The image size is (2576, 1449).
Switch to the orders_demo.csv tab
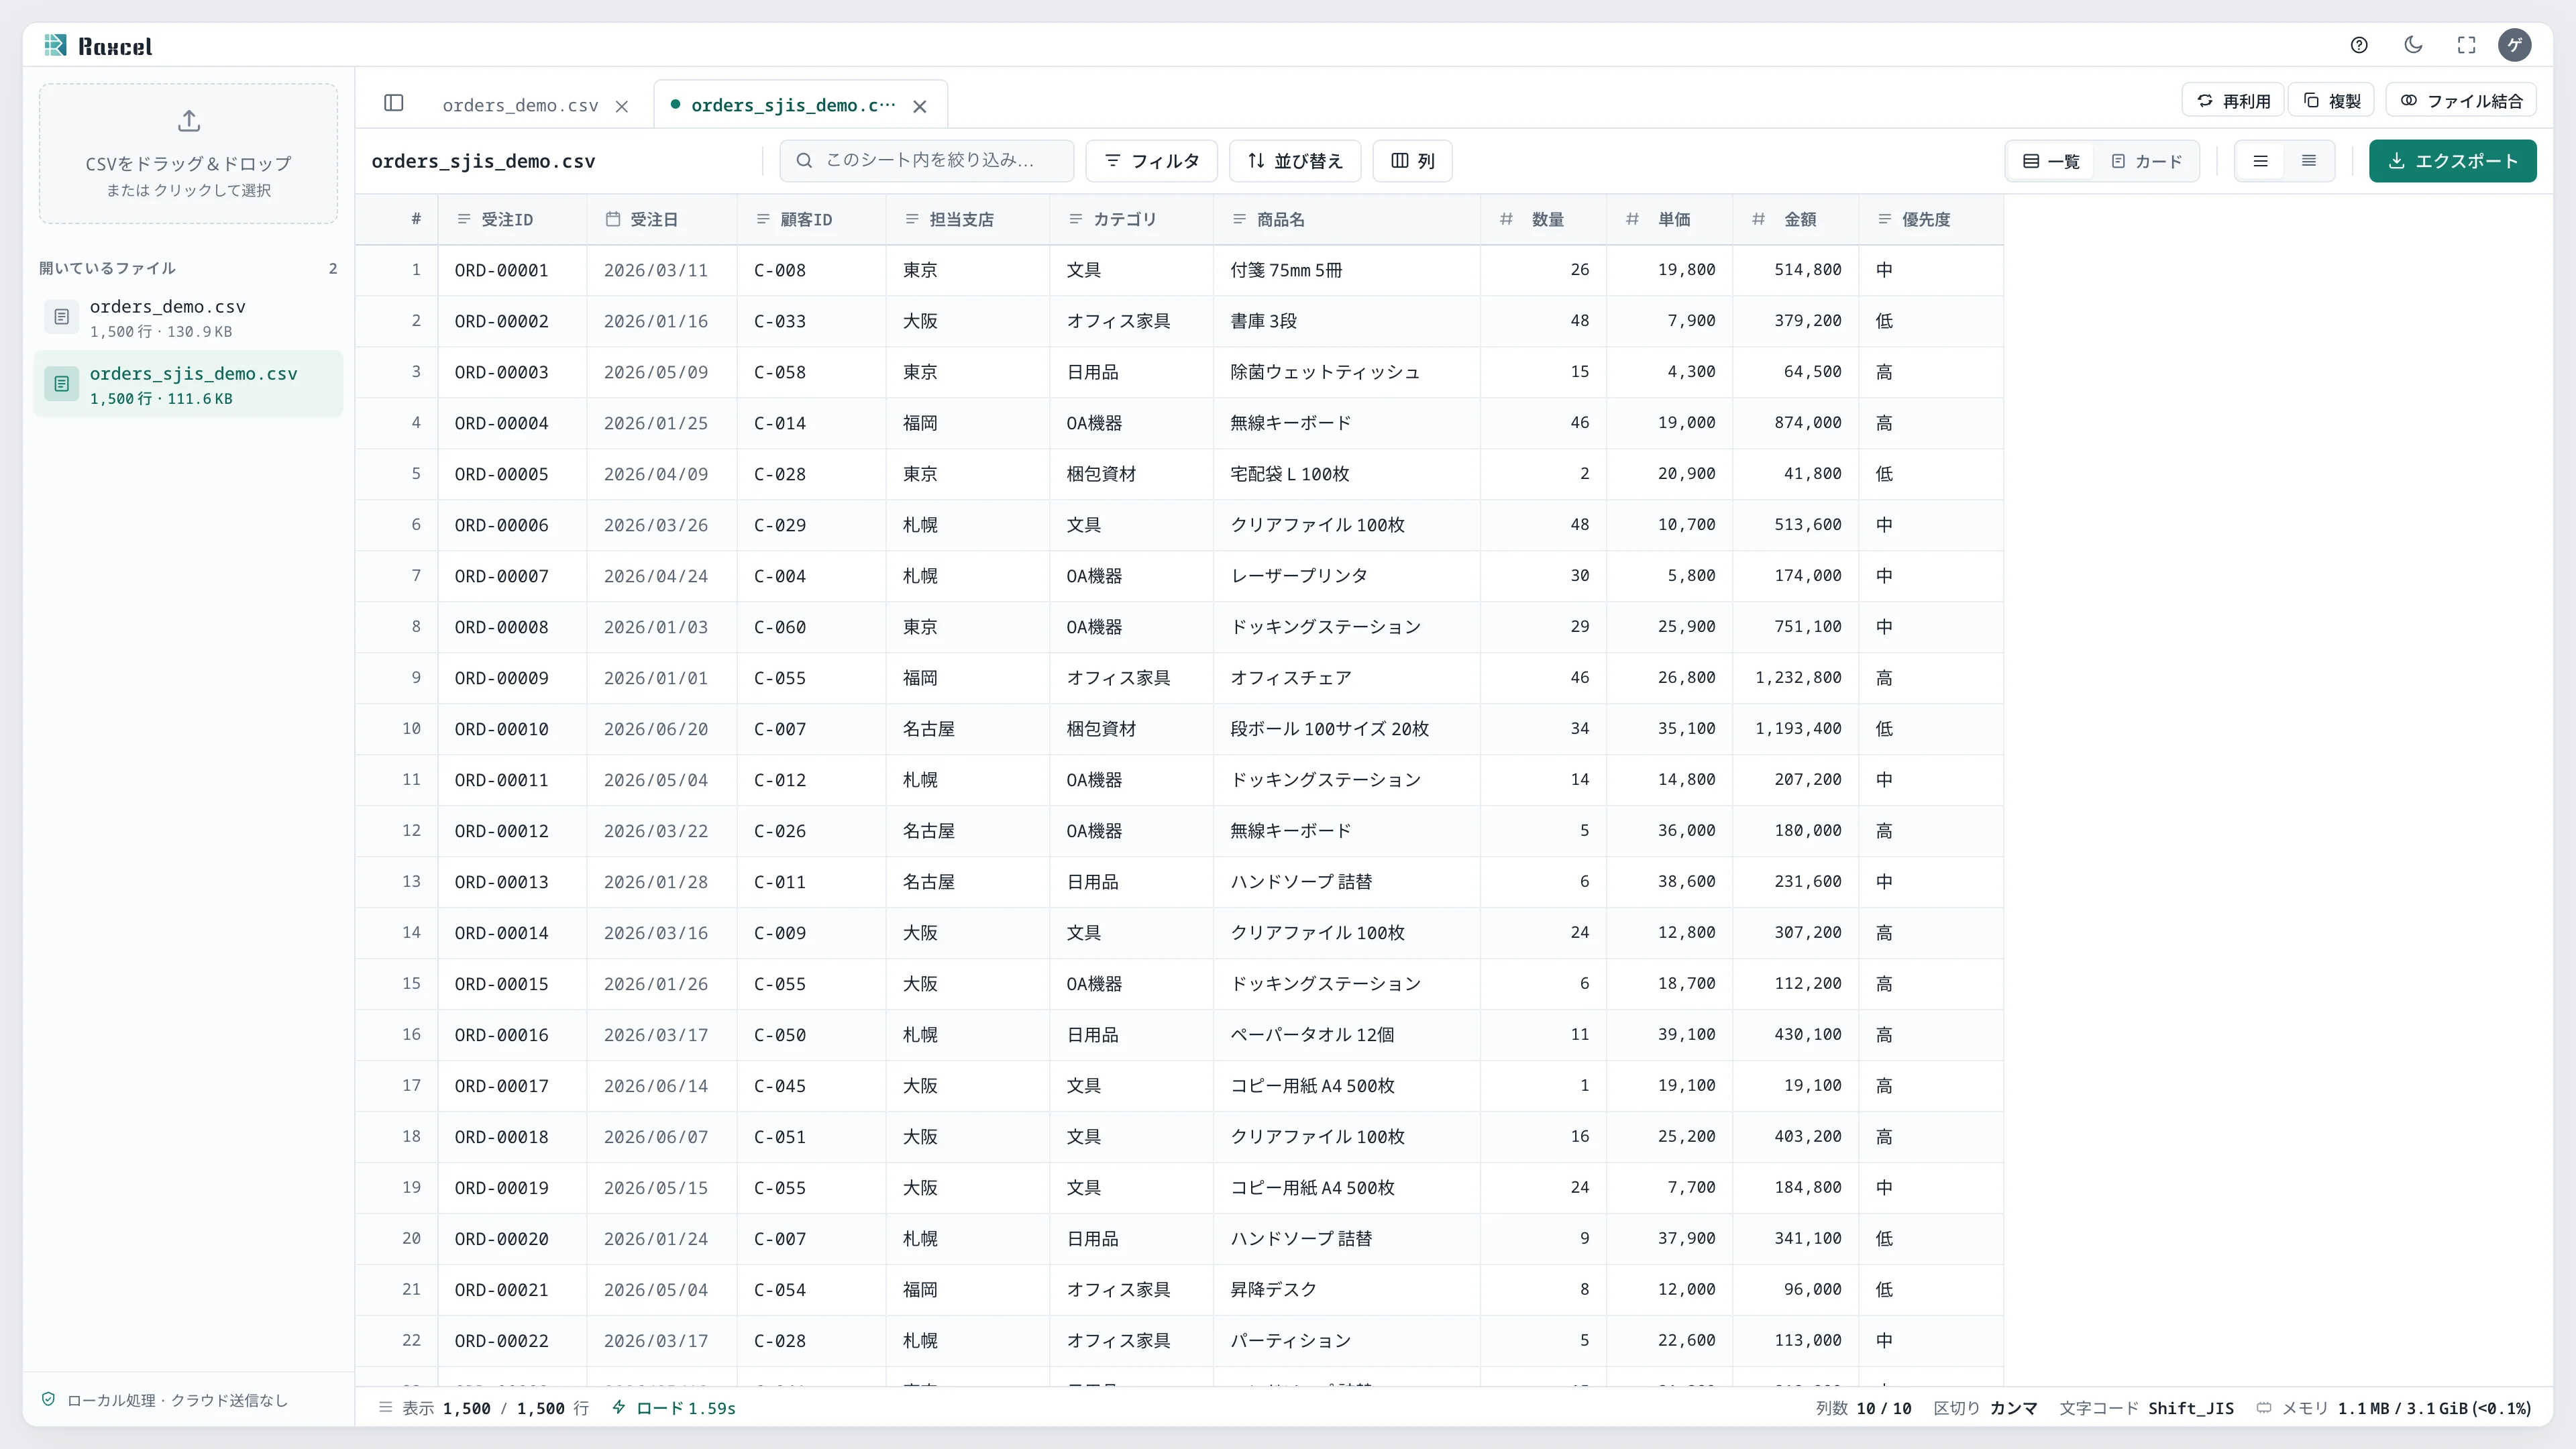[520, 105]
